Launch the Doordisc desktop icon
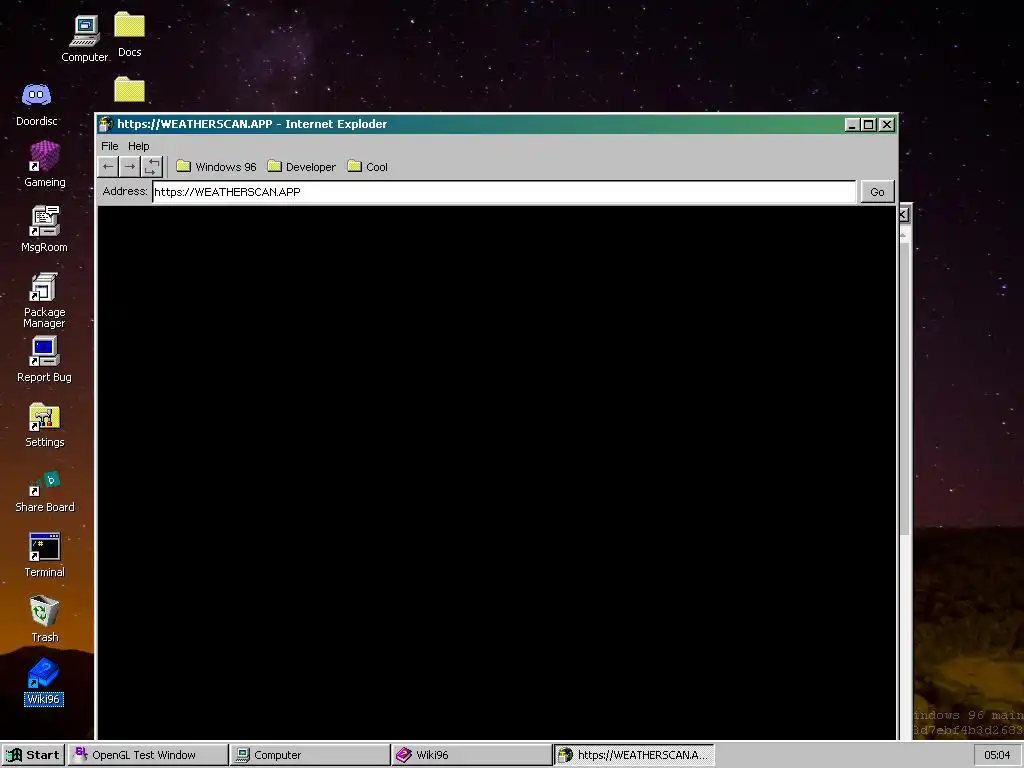The width and height of the screenshot is (1024, 768). click(x=37, y=104)
